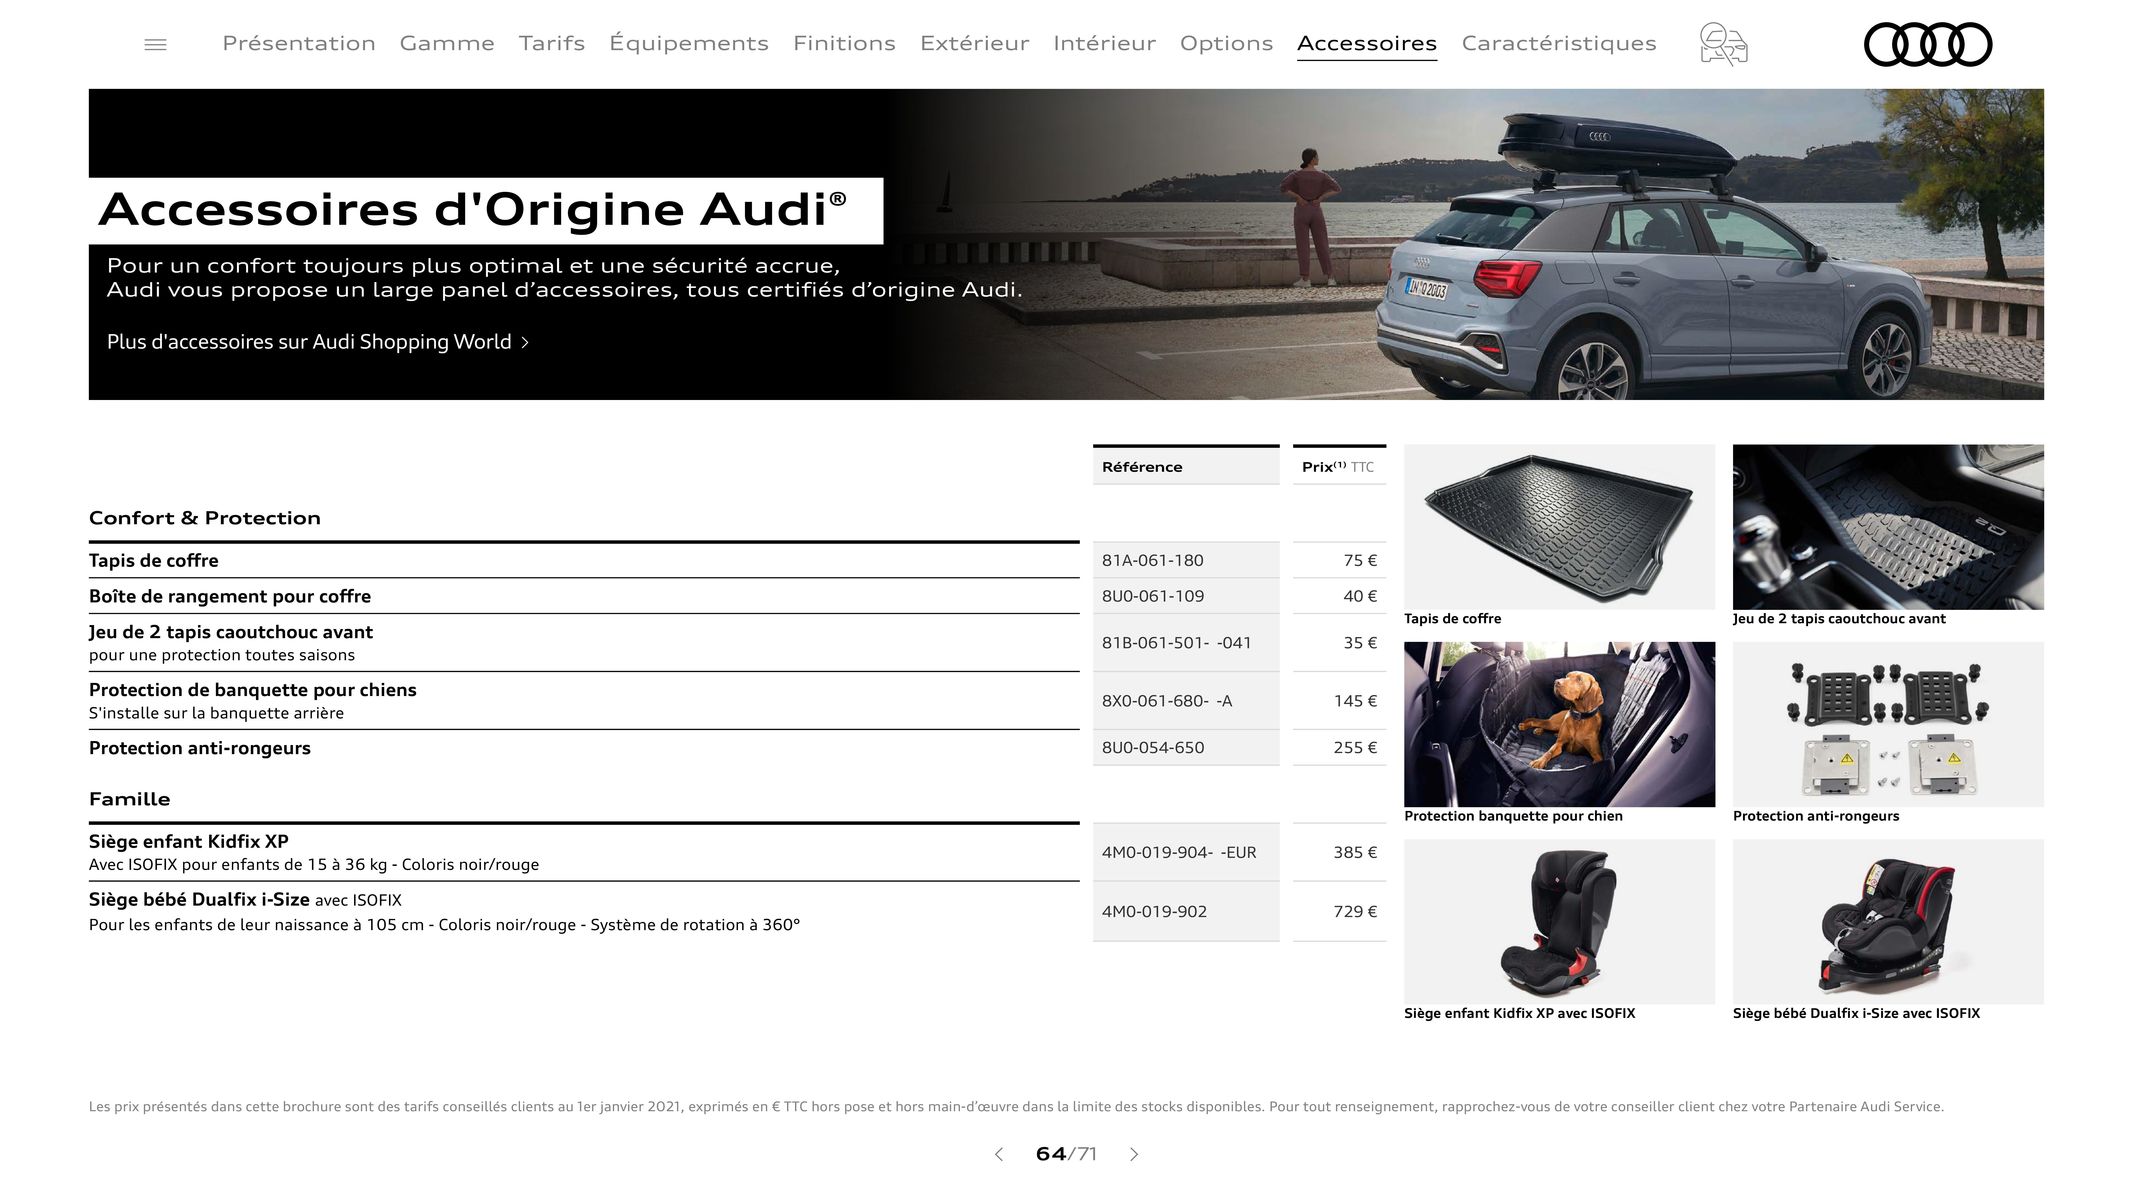Image resolution: width=2133 pixels, height=1200 pixels.
Task: Switch to the Équipements tab
Action: point(689,43)
